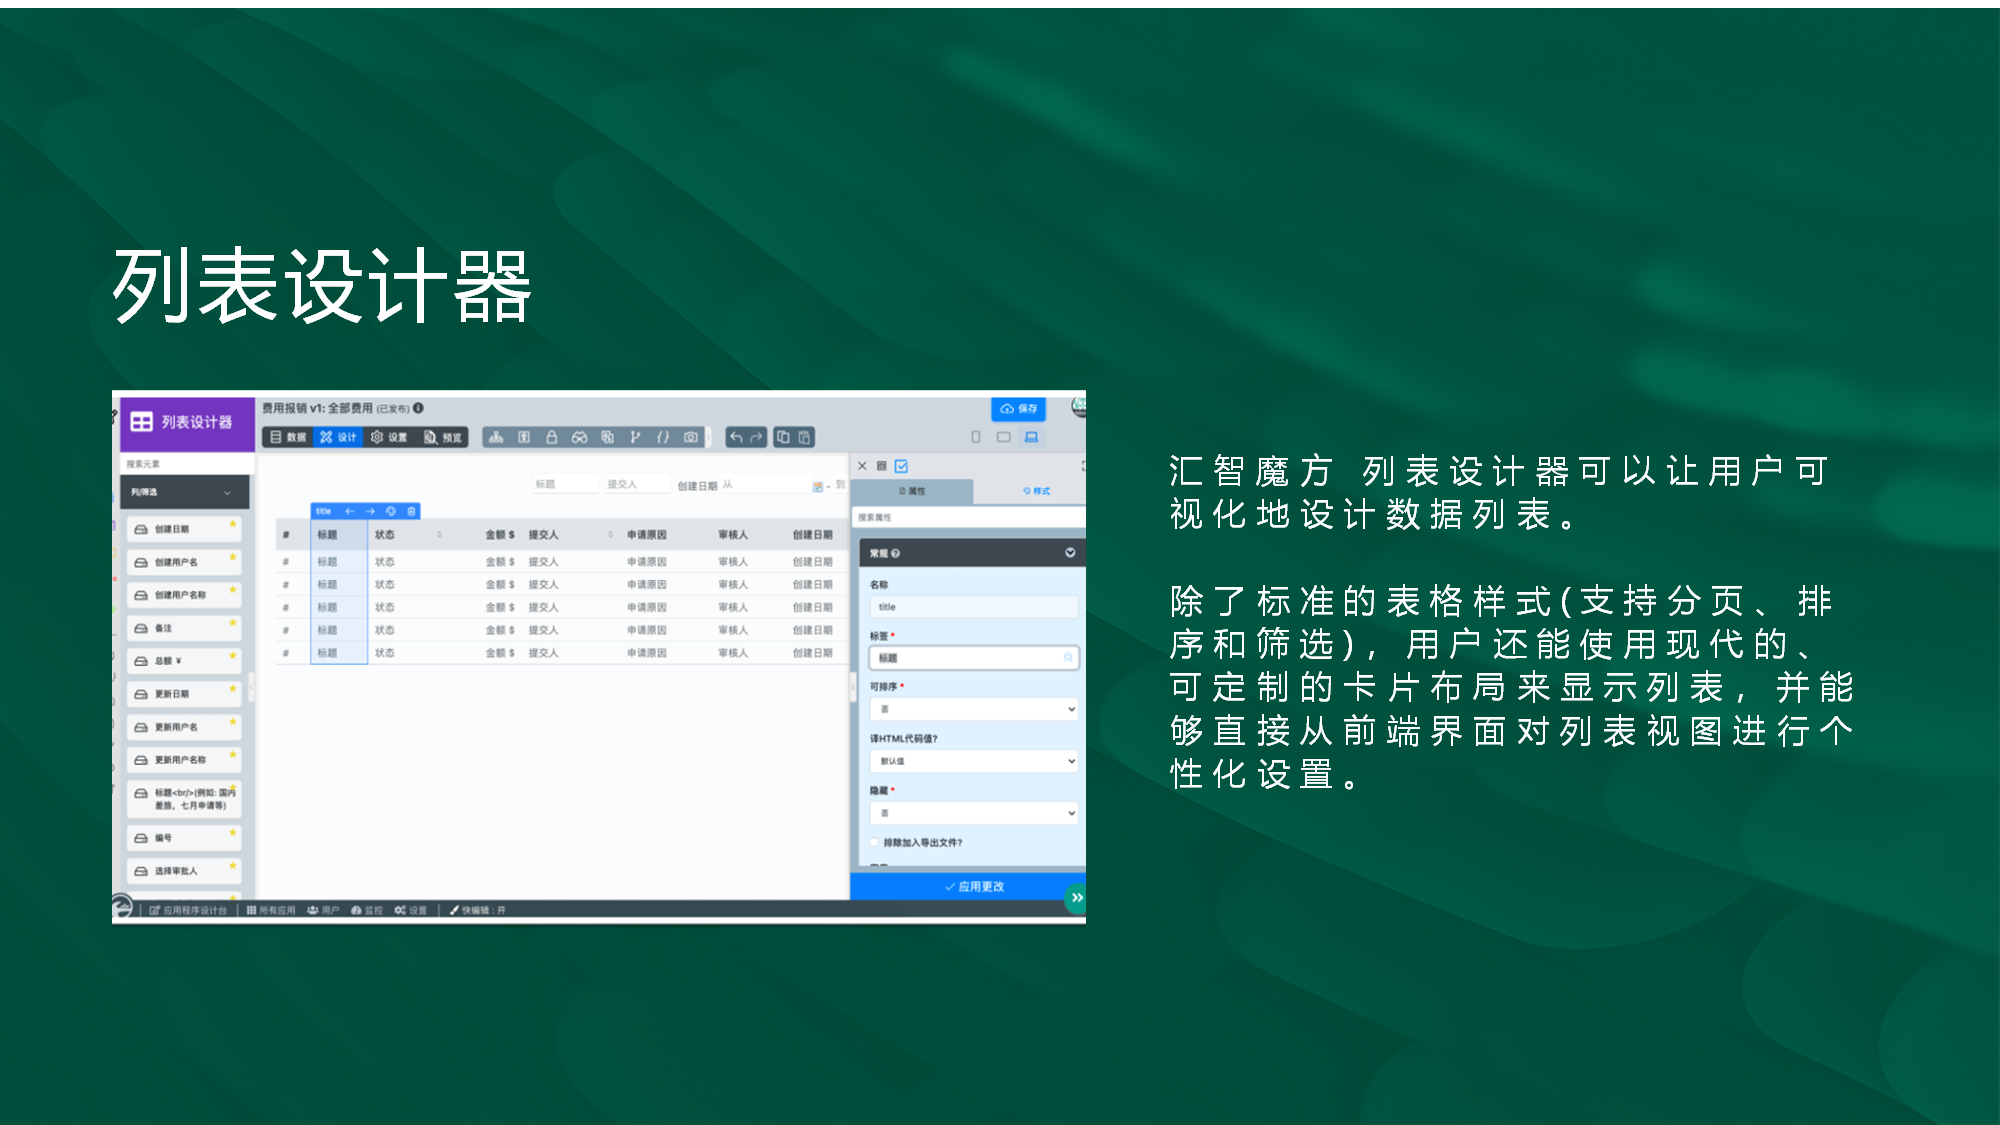
Task: Open the 隐藏 dropdown
Action: point(974,813)
